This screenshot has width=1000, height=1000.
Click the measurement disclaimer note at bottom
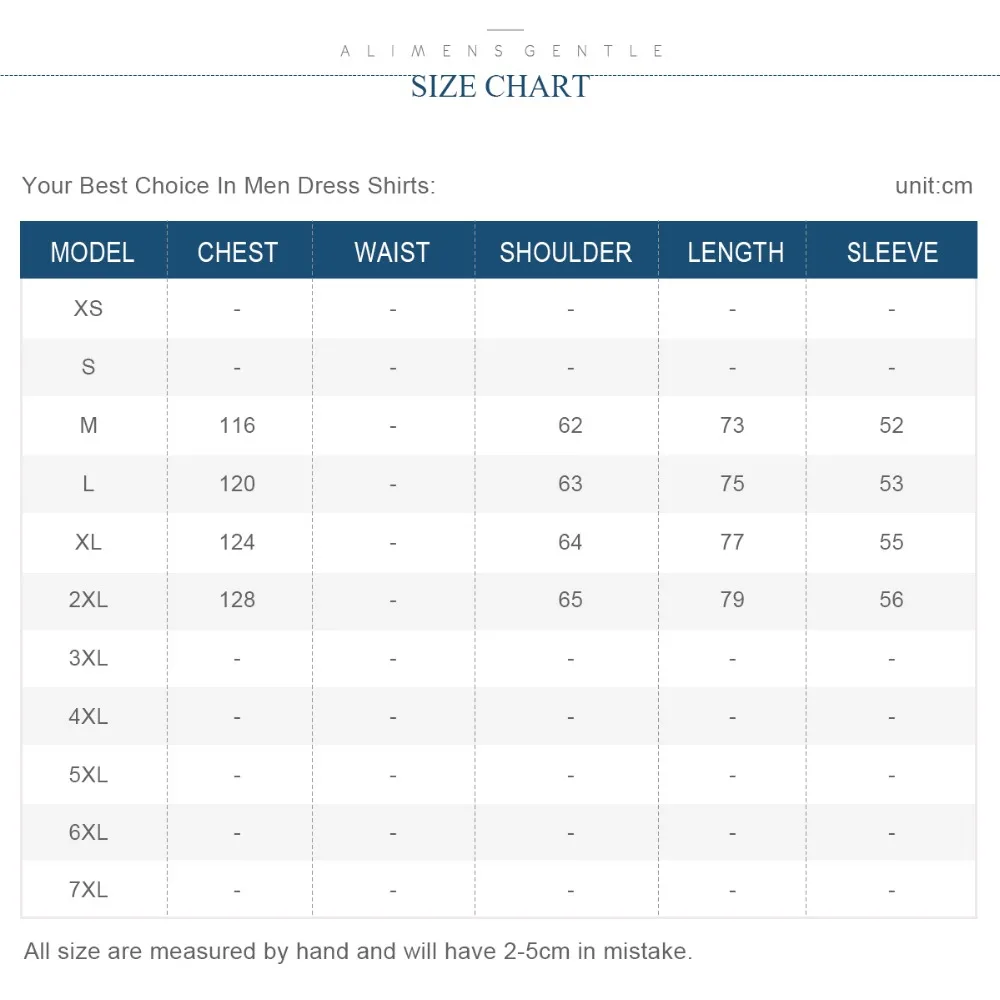358,952
